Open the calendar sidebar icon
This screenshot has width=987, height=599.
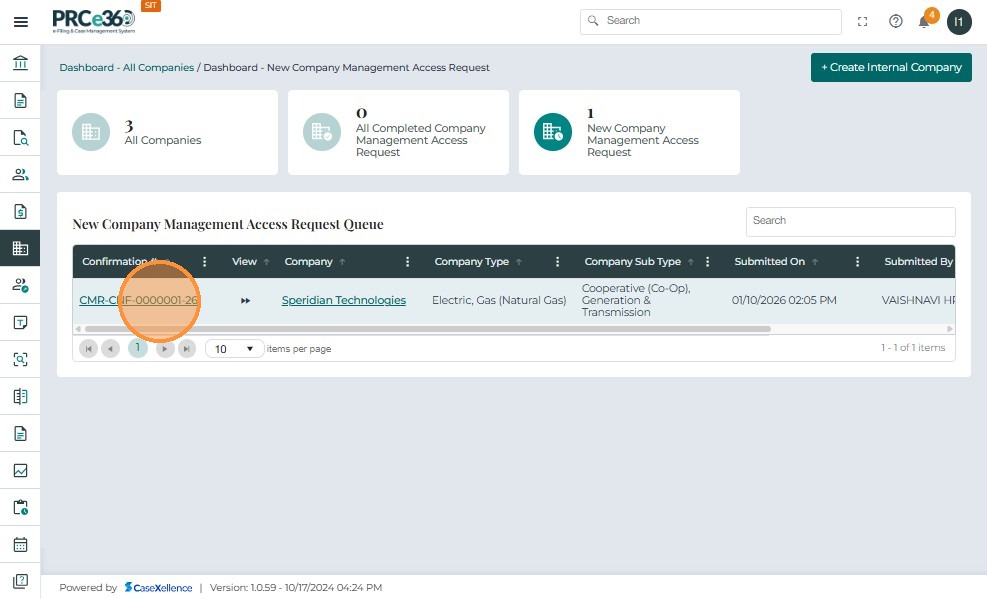(20, 544)
